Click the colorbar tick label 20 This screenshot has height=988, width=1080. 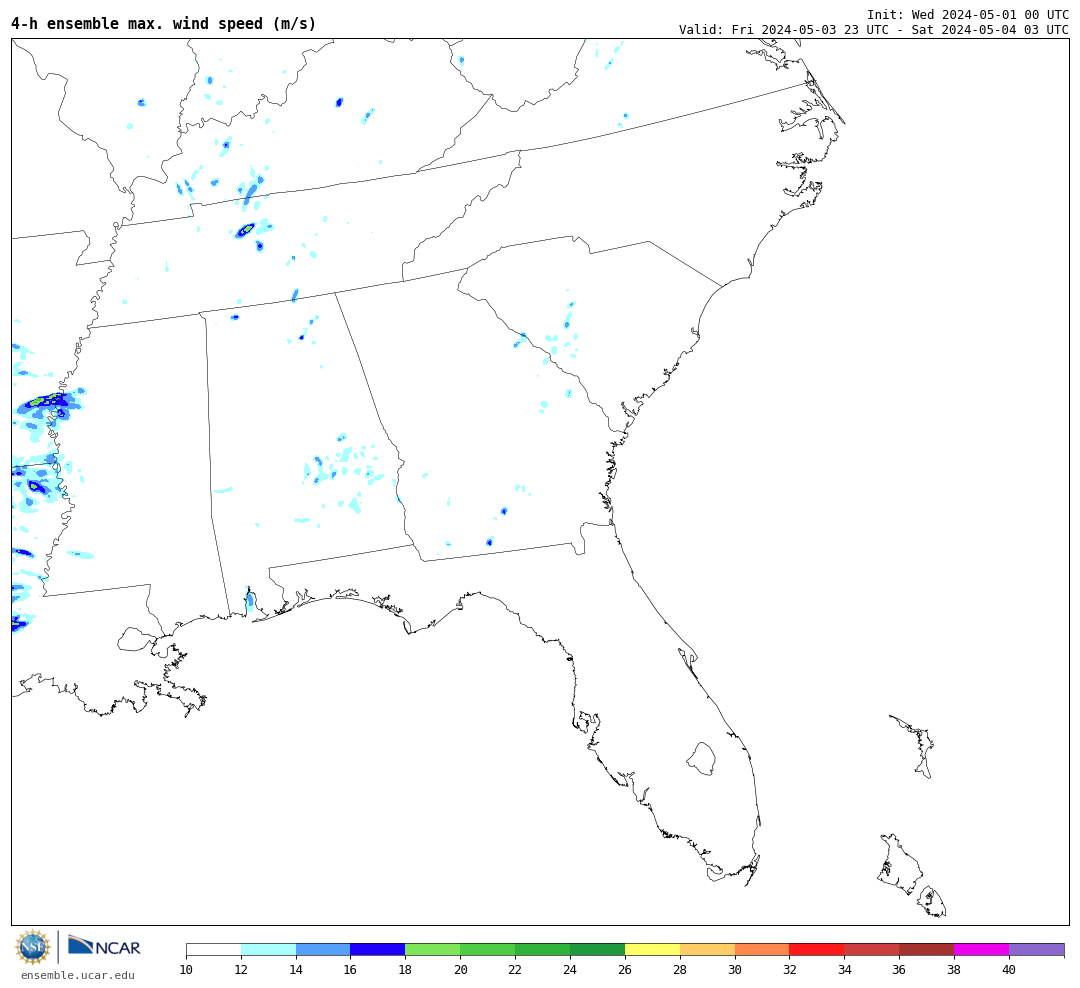(x=460, y=969)
